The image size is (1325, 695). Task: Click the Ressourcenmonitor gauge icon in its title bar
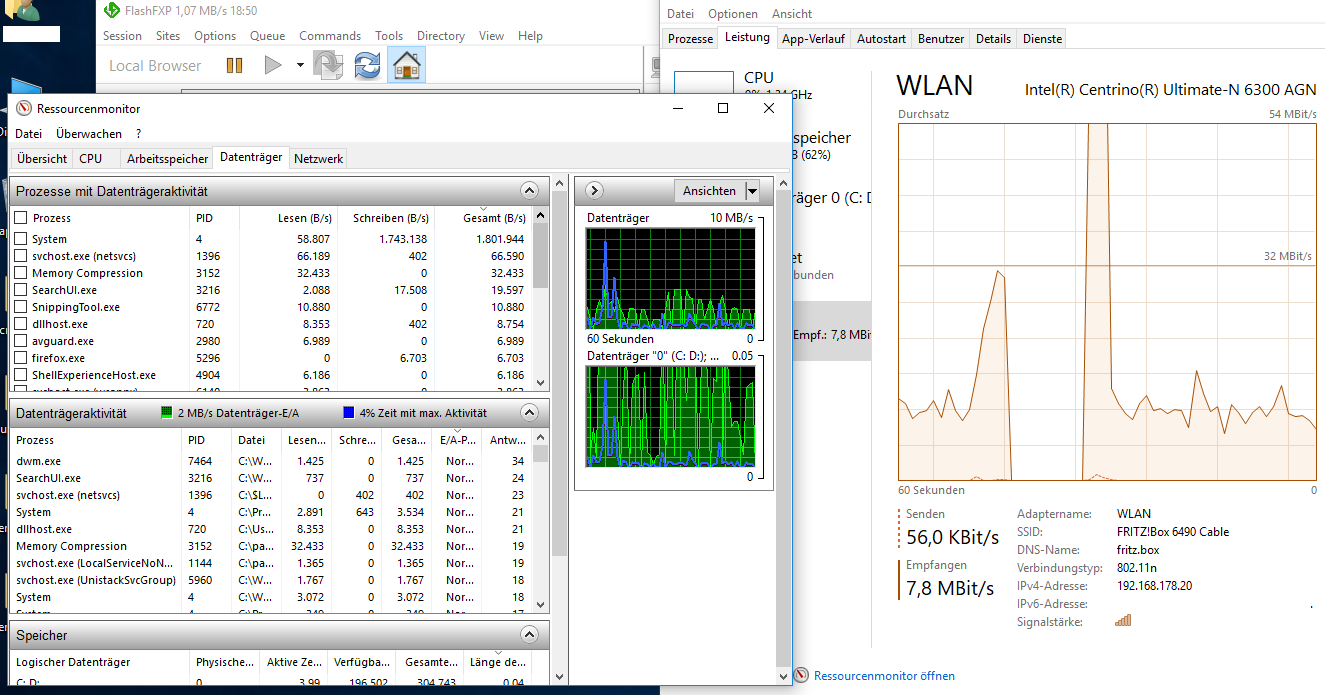coord(24,108)
